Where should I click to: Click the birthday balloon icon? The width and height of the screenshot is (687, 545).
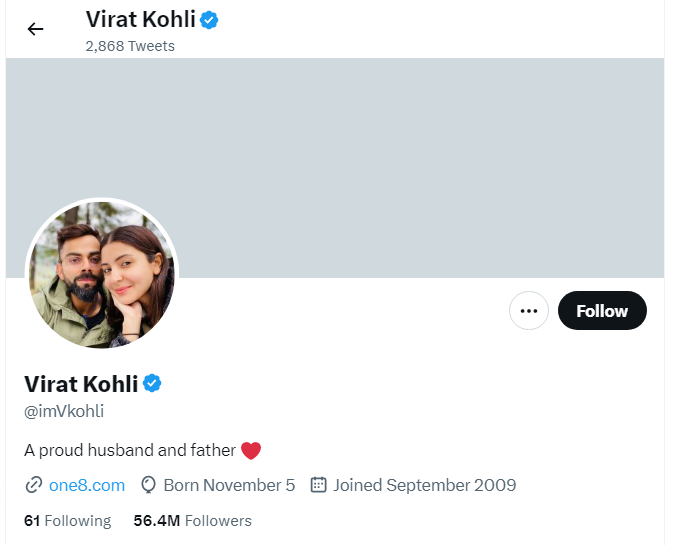pos(149,486)
